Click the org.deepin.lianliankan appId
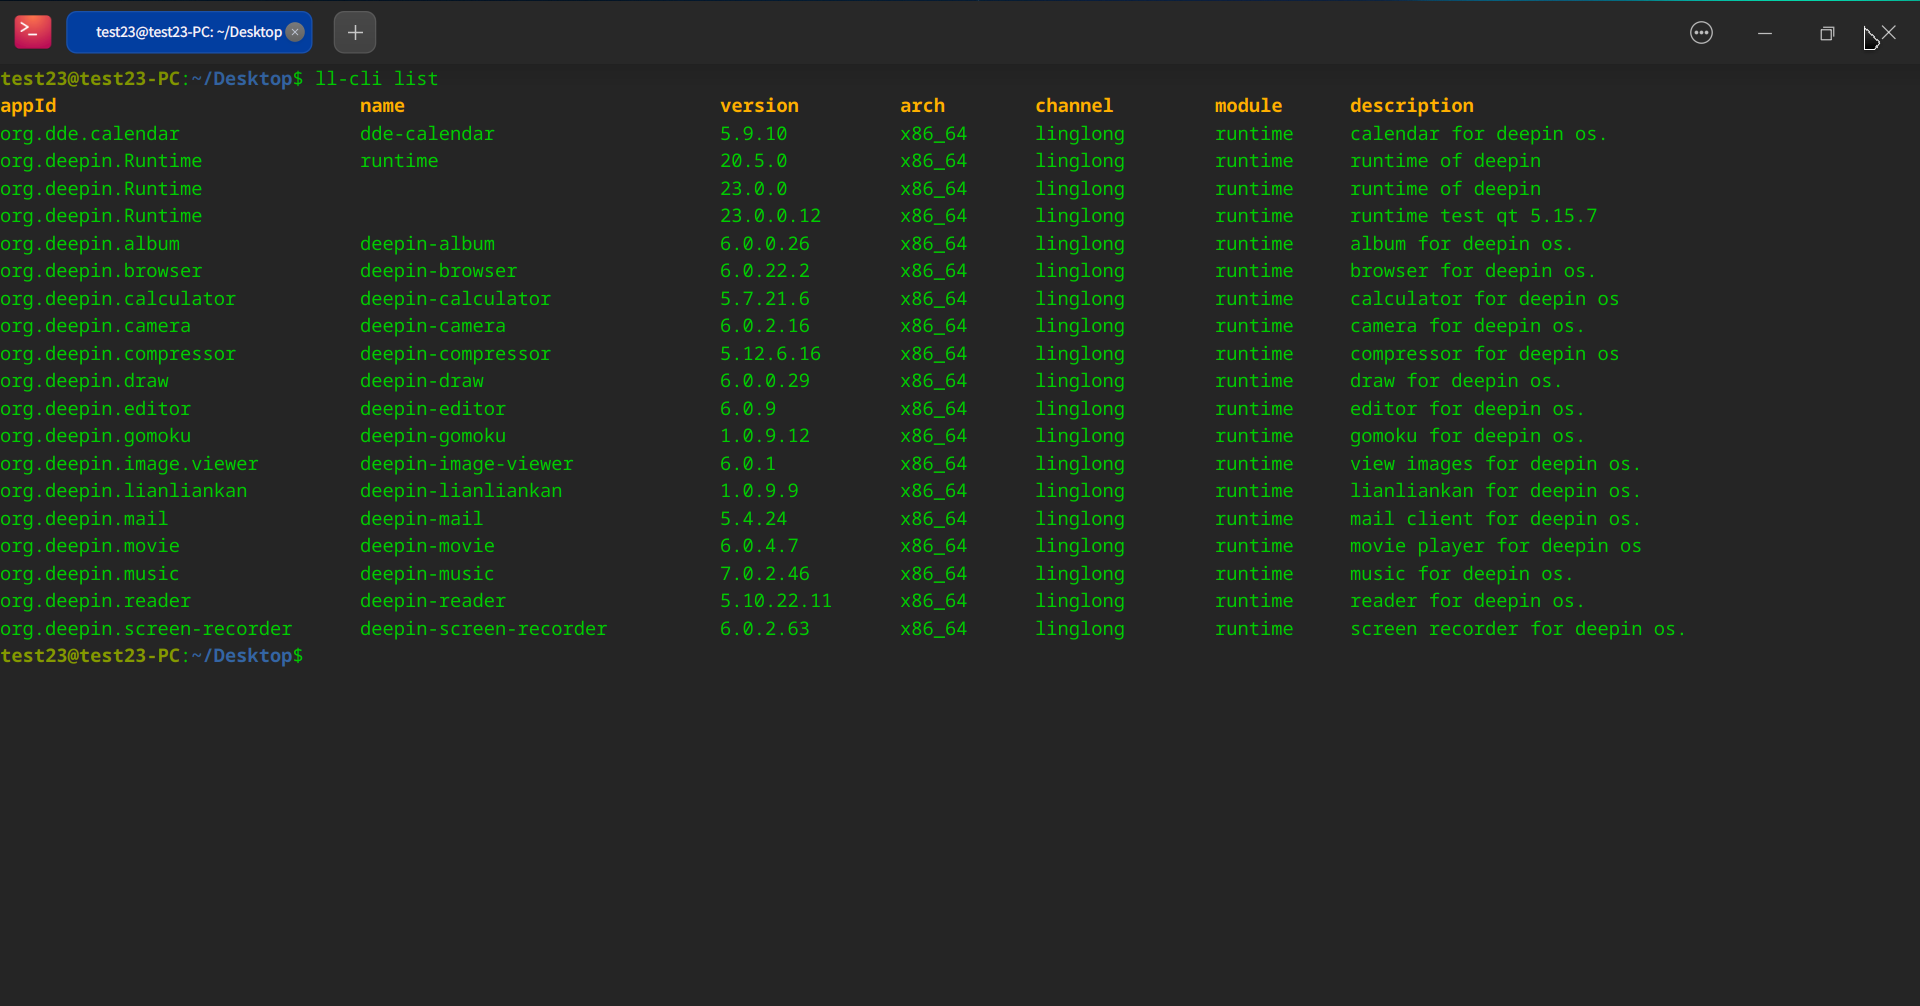The height and width of the screenshot is (1006, 1920). pyautogui.click(x=124, y=491)
